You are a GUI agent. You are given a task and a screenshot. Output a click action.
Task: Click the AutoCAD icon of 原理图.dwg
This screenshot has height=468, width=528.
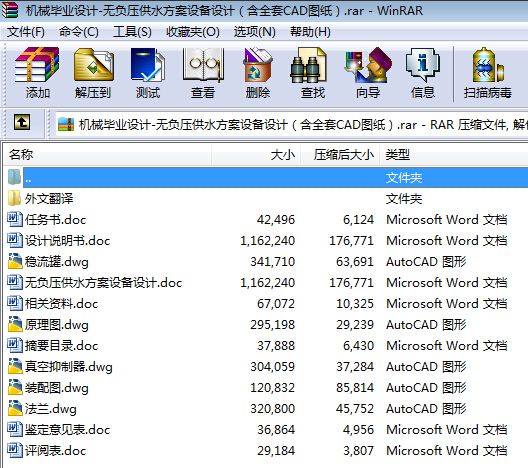[14, 324]
